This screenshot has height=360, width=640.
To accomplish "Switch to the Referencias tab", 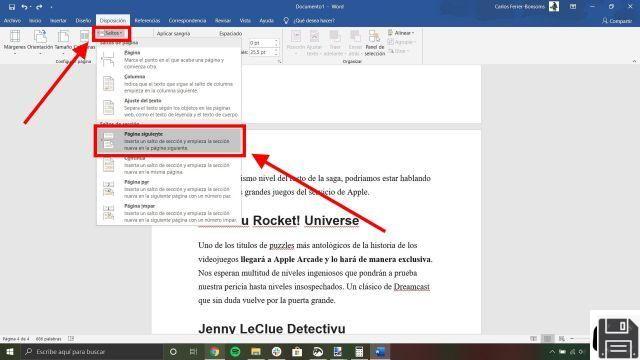I will pyautogui.click(x=147, y=20).
